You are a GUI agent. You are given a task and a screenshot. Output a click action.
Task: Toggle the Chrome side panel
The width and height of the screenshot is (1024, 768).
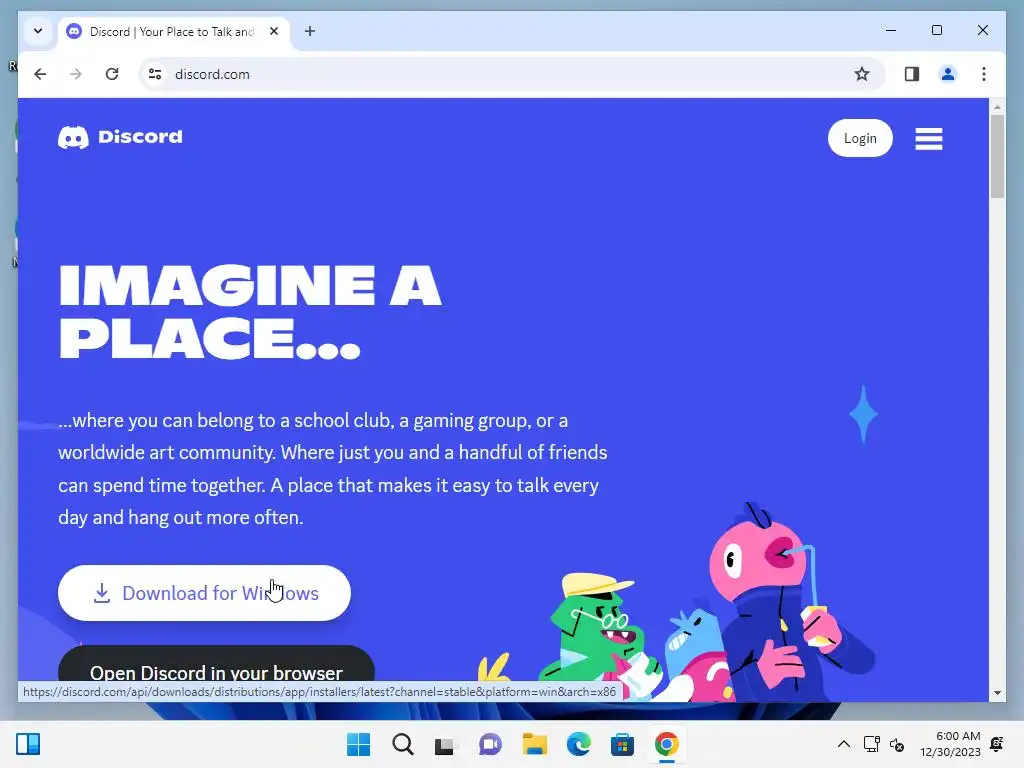click(x=912, y=74)
